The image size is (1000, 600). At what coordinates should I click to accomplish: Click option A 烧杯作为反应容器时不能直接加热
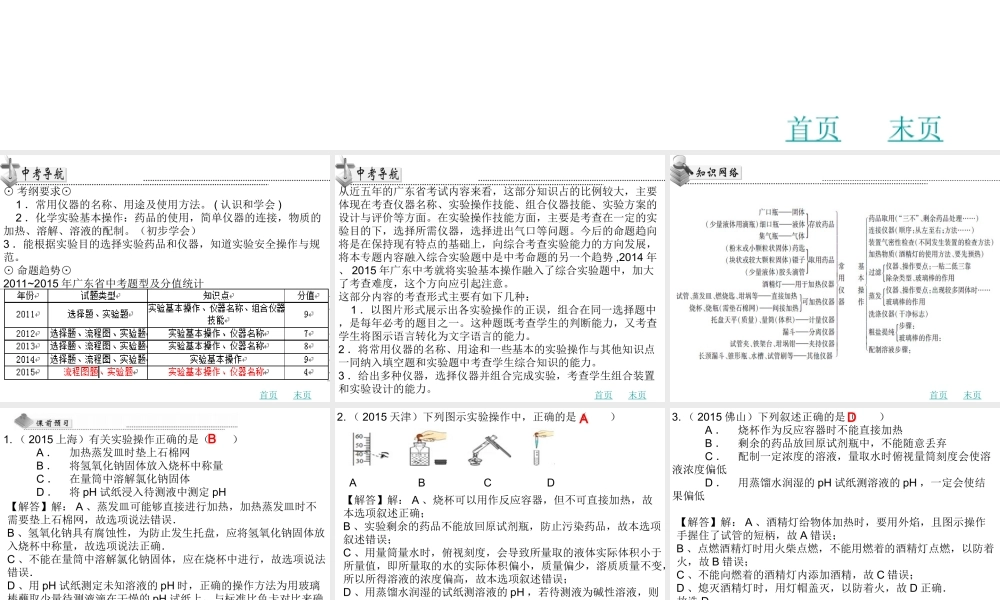click(804, 430)
